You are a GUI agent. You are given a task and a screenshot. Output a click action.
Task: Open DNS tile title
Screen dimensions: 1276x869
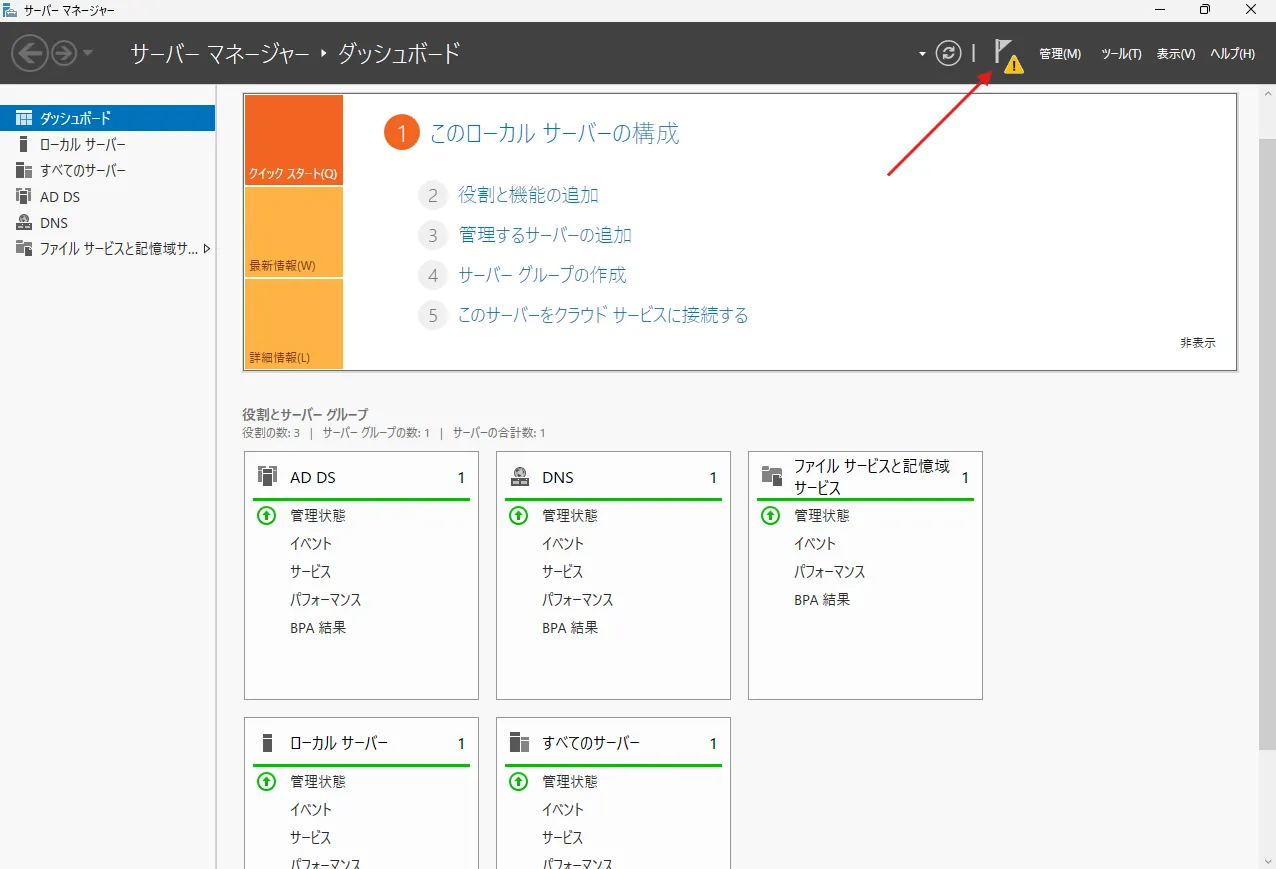558,477
